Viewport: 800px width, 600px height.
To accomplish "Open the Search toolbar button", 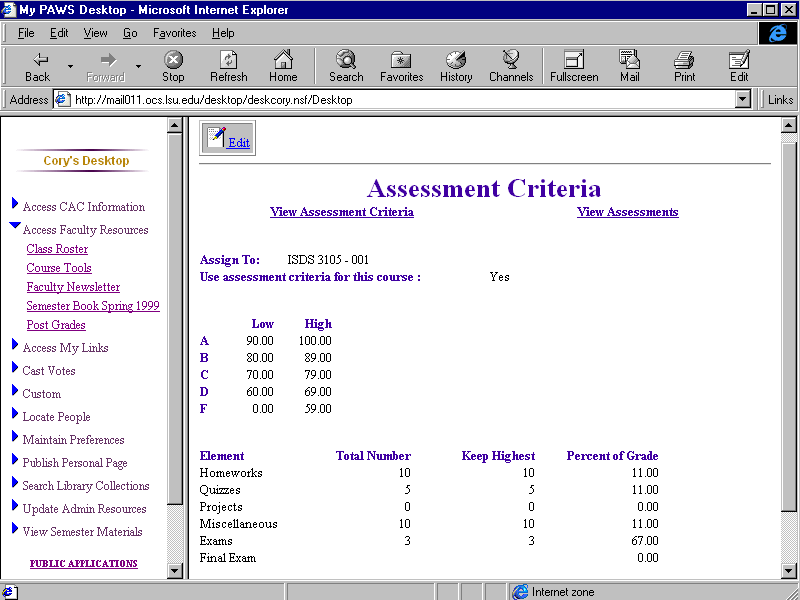I will (x=346, y=67).
